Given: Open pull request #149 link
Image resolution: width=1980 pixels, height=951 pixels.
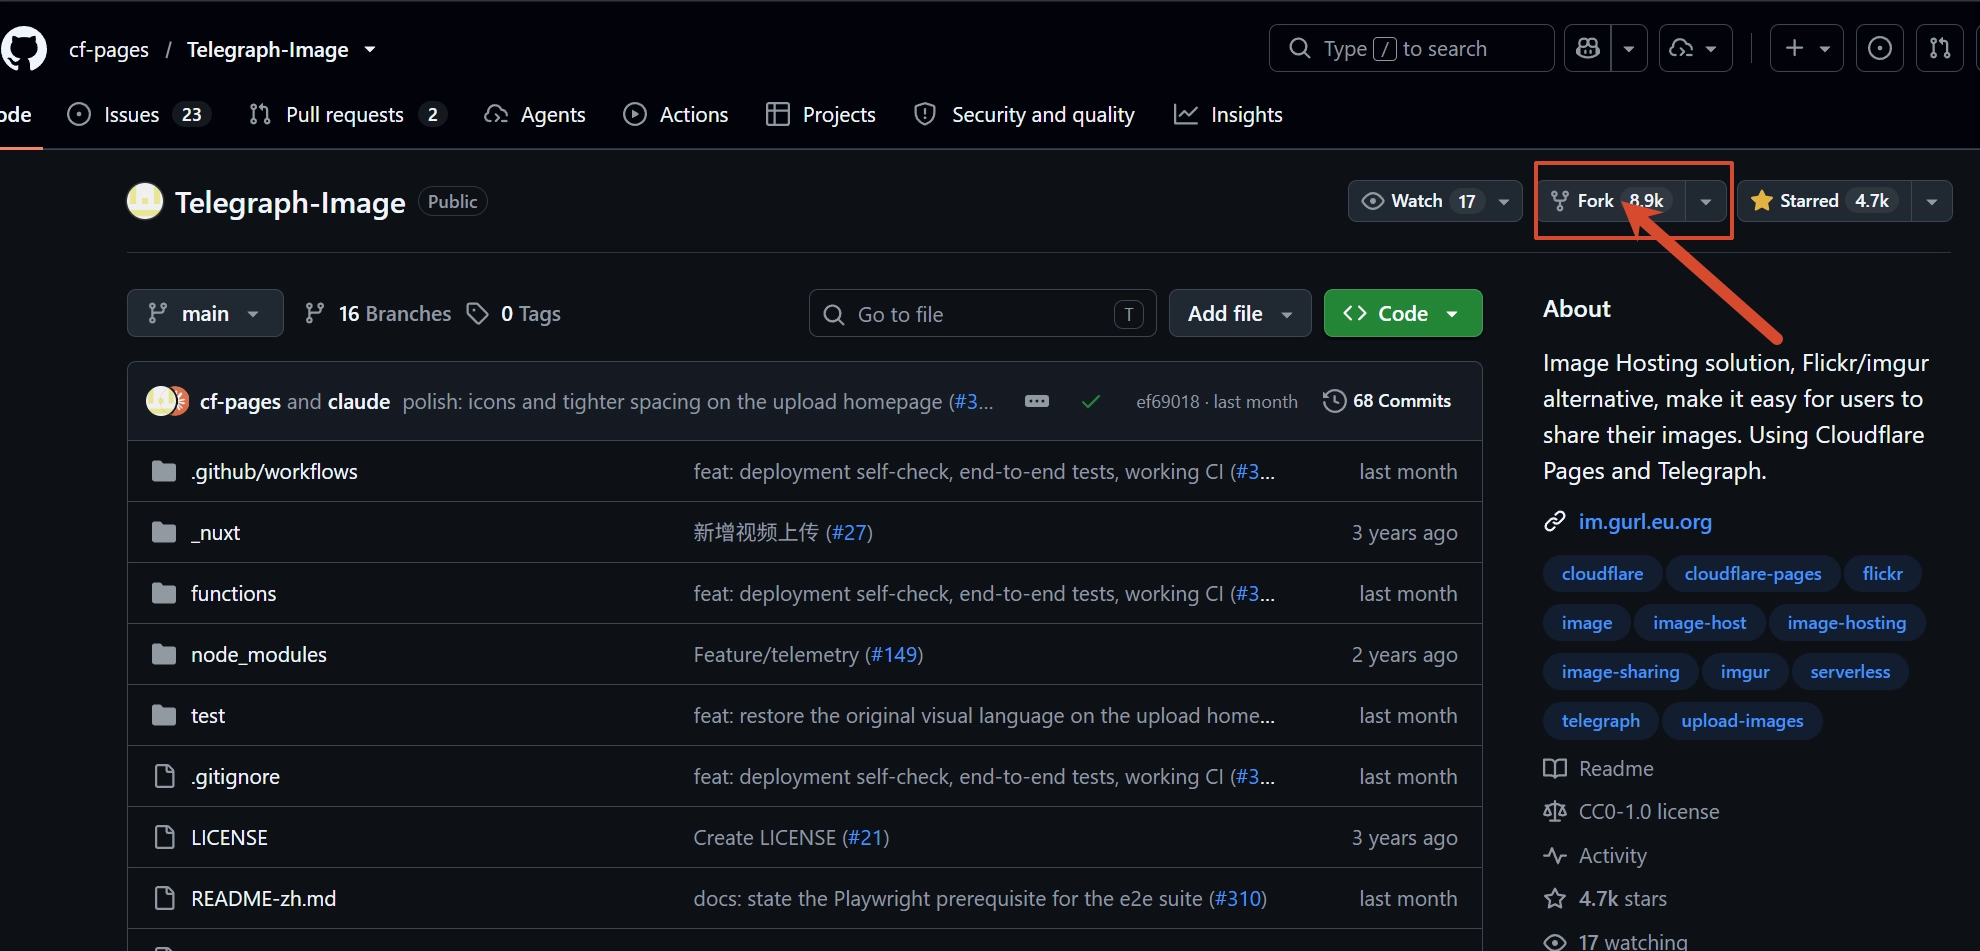Looking at the screenshot, I should click(894, 654).
